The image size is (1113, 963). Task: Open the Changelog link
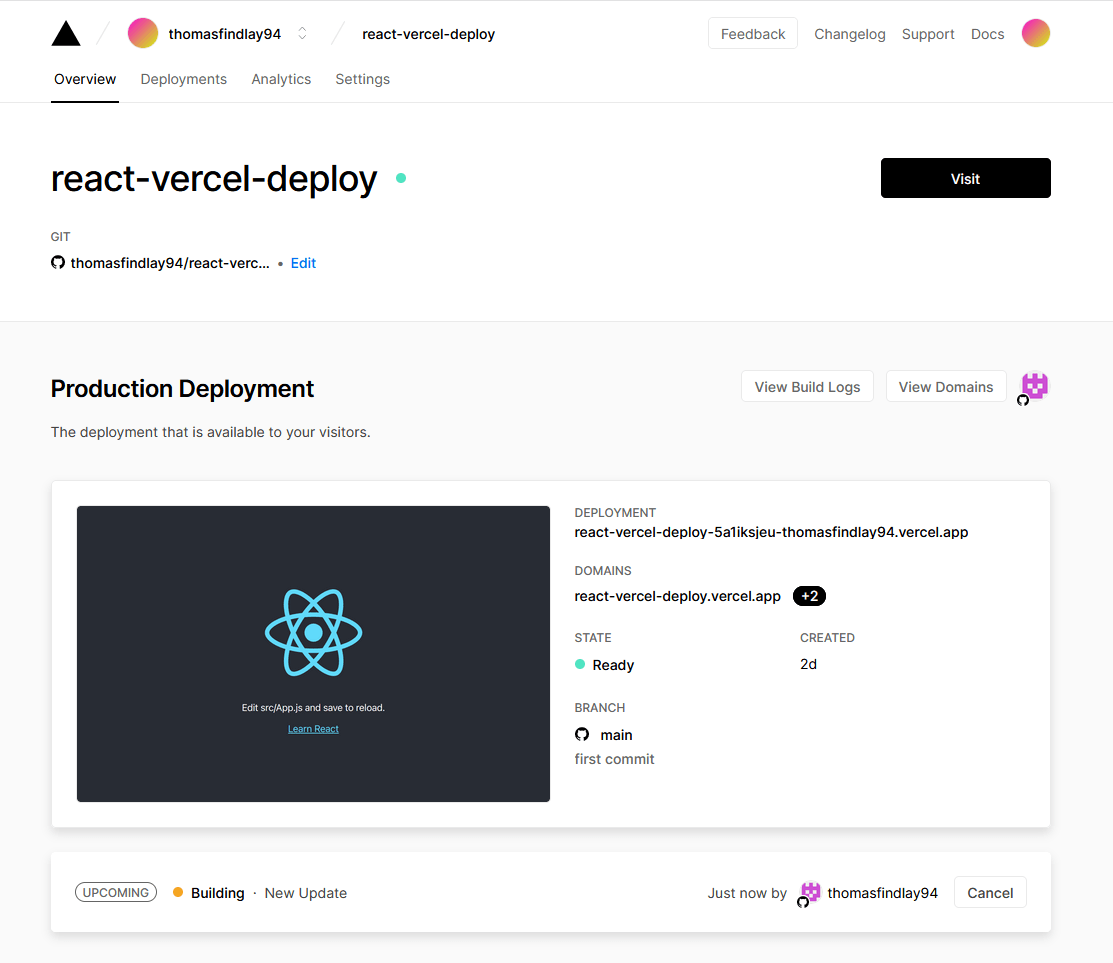850,34
